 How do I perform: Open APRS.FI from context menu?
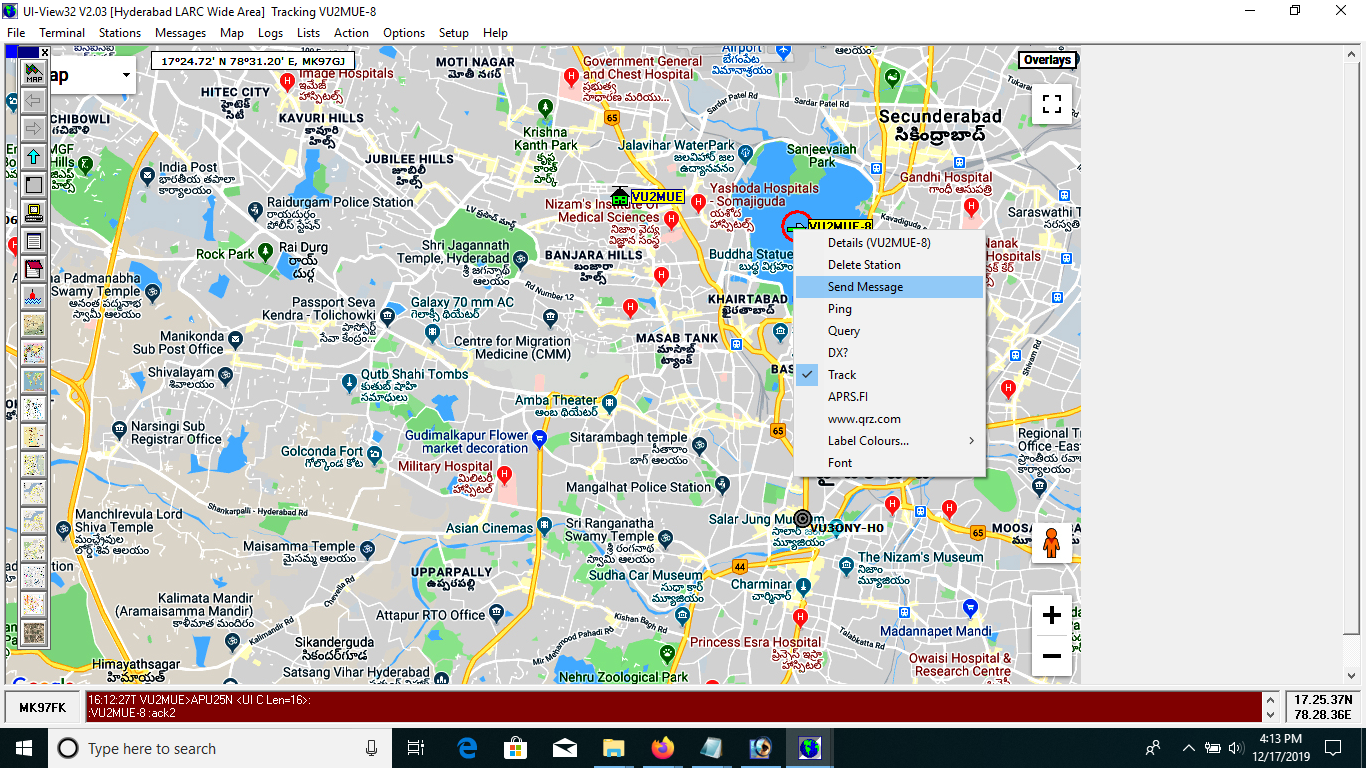890,397
